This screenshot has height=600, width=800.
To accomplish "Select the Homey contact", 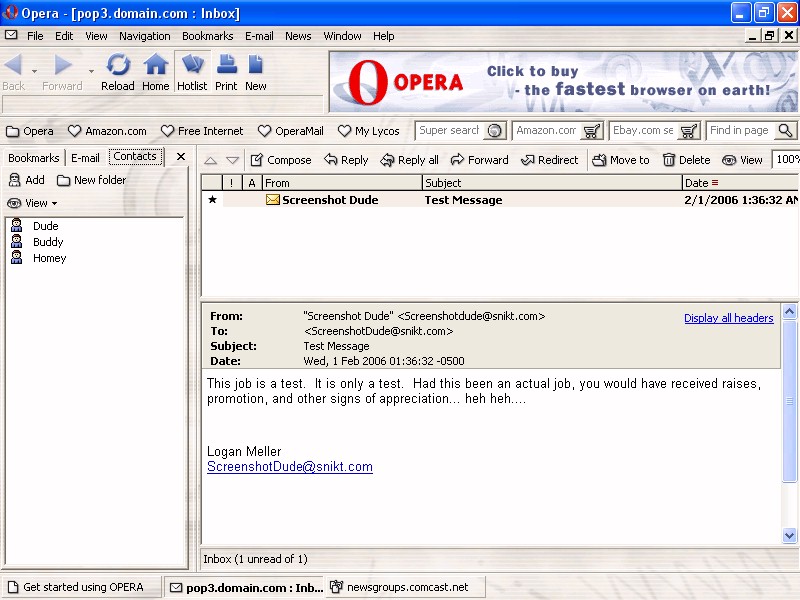I will pyautogui.click(x=49, y=258).
